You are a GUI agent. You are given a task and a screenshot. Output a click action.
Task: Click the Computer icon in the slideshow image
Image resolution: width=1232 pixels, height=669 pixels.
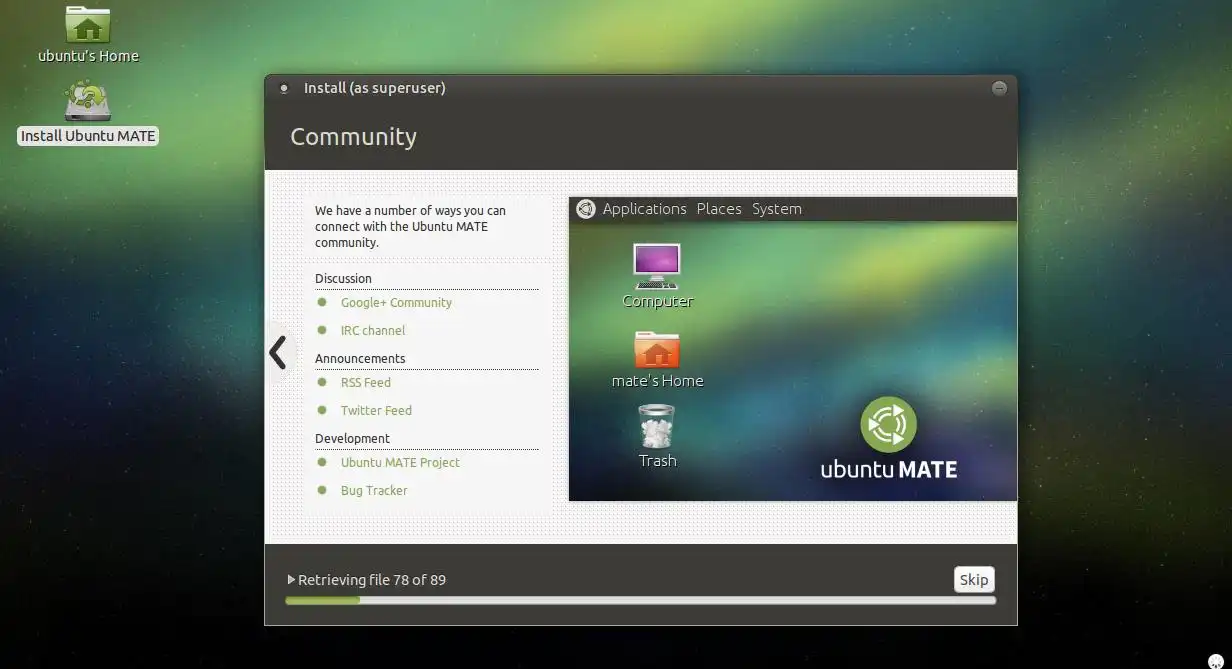pyautogui.click(x=657, y=266)
